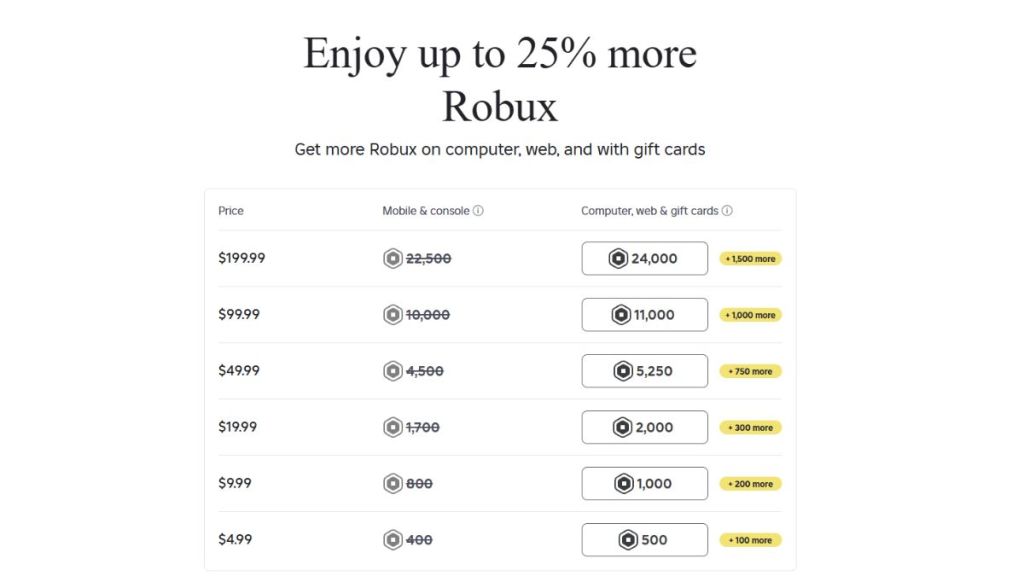
Task: Click the info icon beside Computer, web & gift cards
Action: [x=729, y=211]
